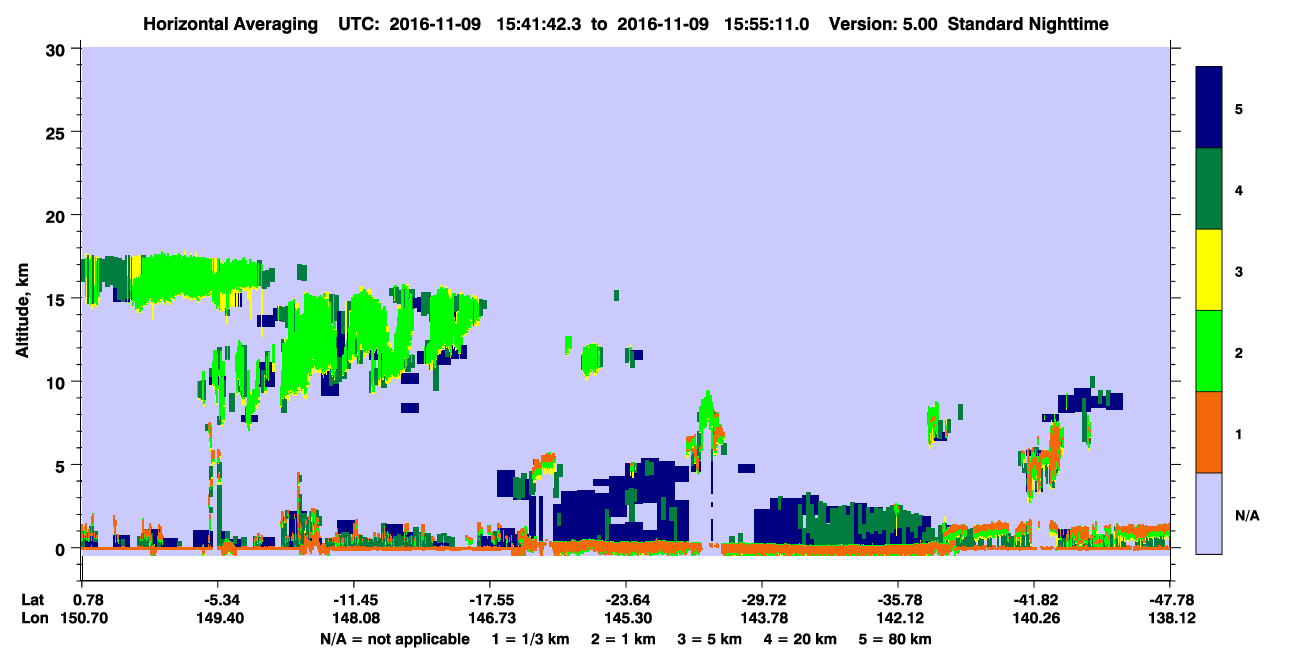This screenshot has width=1300, height=667.
Task: Click the colorbar label '2'
Action: [1239, 353]
